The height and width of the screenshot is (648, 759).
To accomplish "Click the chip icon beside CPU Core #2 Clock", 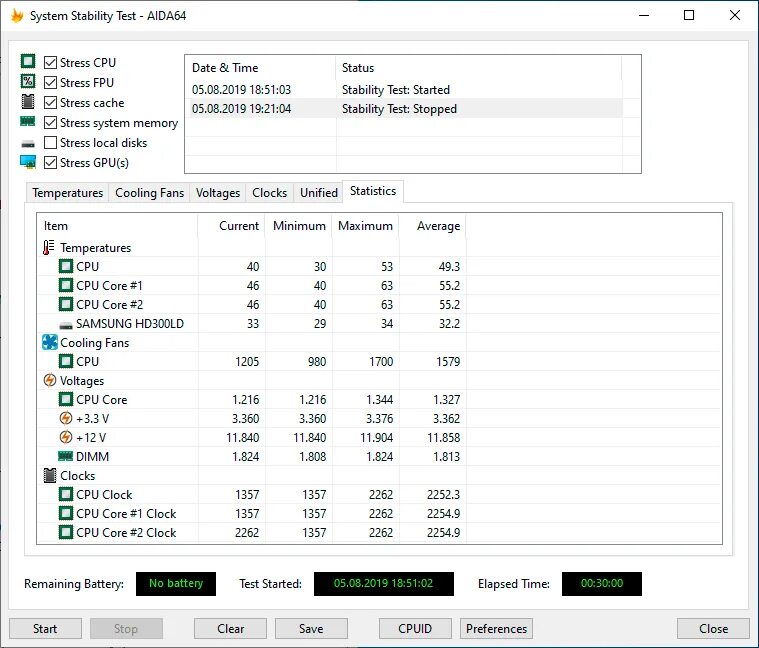I will pyautogui.click(x=66, y=532).
